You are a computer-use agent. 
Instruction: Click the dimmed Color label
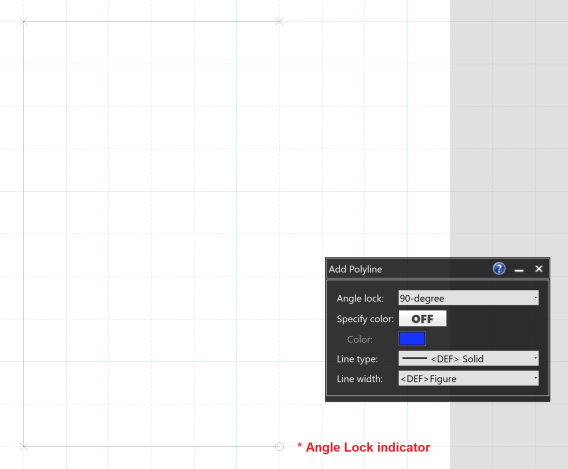coord(359,339)
